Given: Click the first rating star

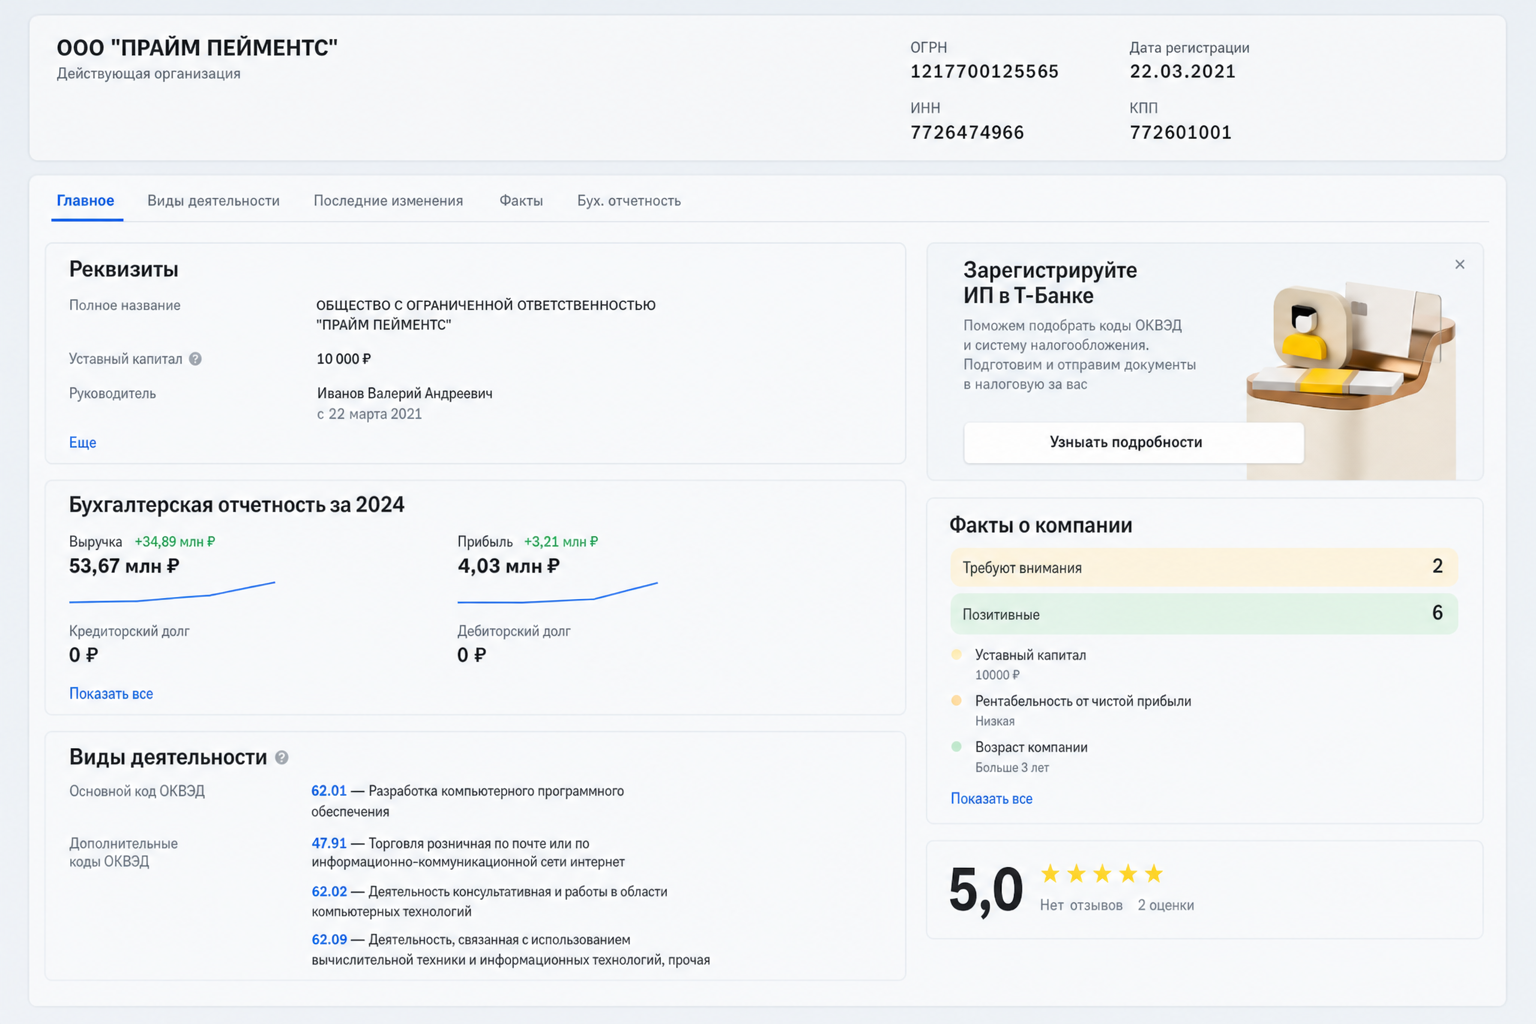Looking at the screenshot, I should pos(1050,874).
